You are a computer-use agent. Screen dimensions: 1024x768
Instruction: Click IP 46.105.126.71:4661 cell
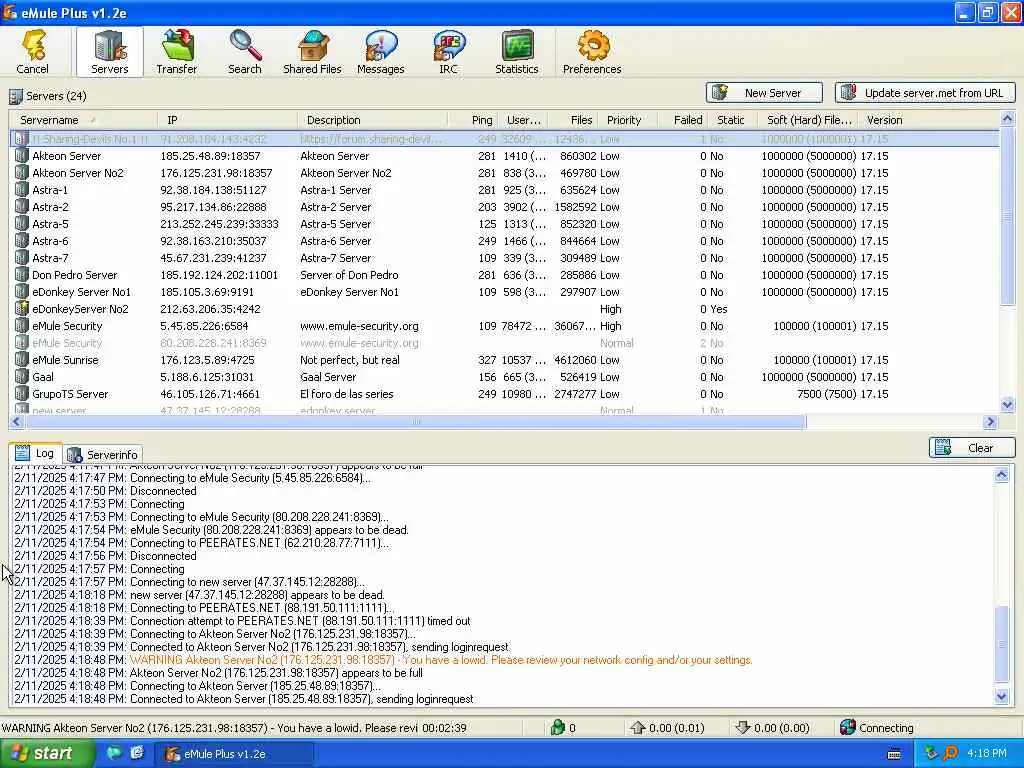click(x=210, y=394)
